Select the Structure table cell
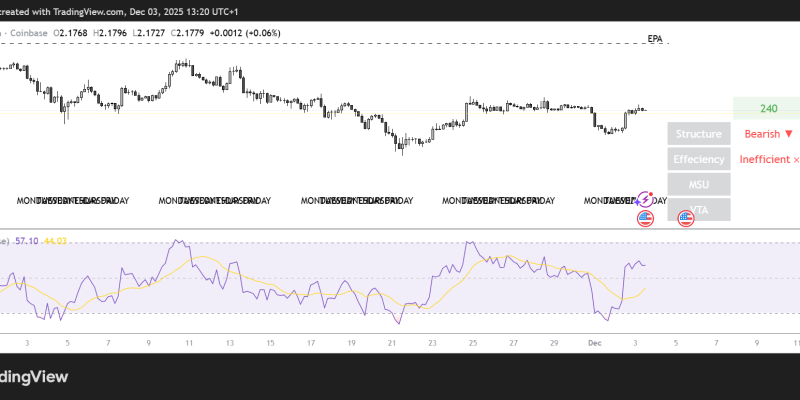Screen dimensions: 800x400 pyautogui.click(x=698, y=134)
